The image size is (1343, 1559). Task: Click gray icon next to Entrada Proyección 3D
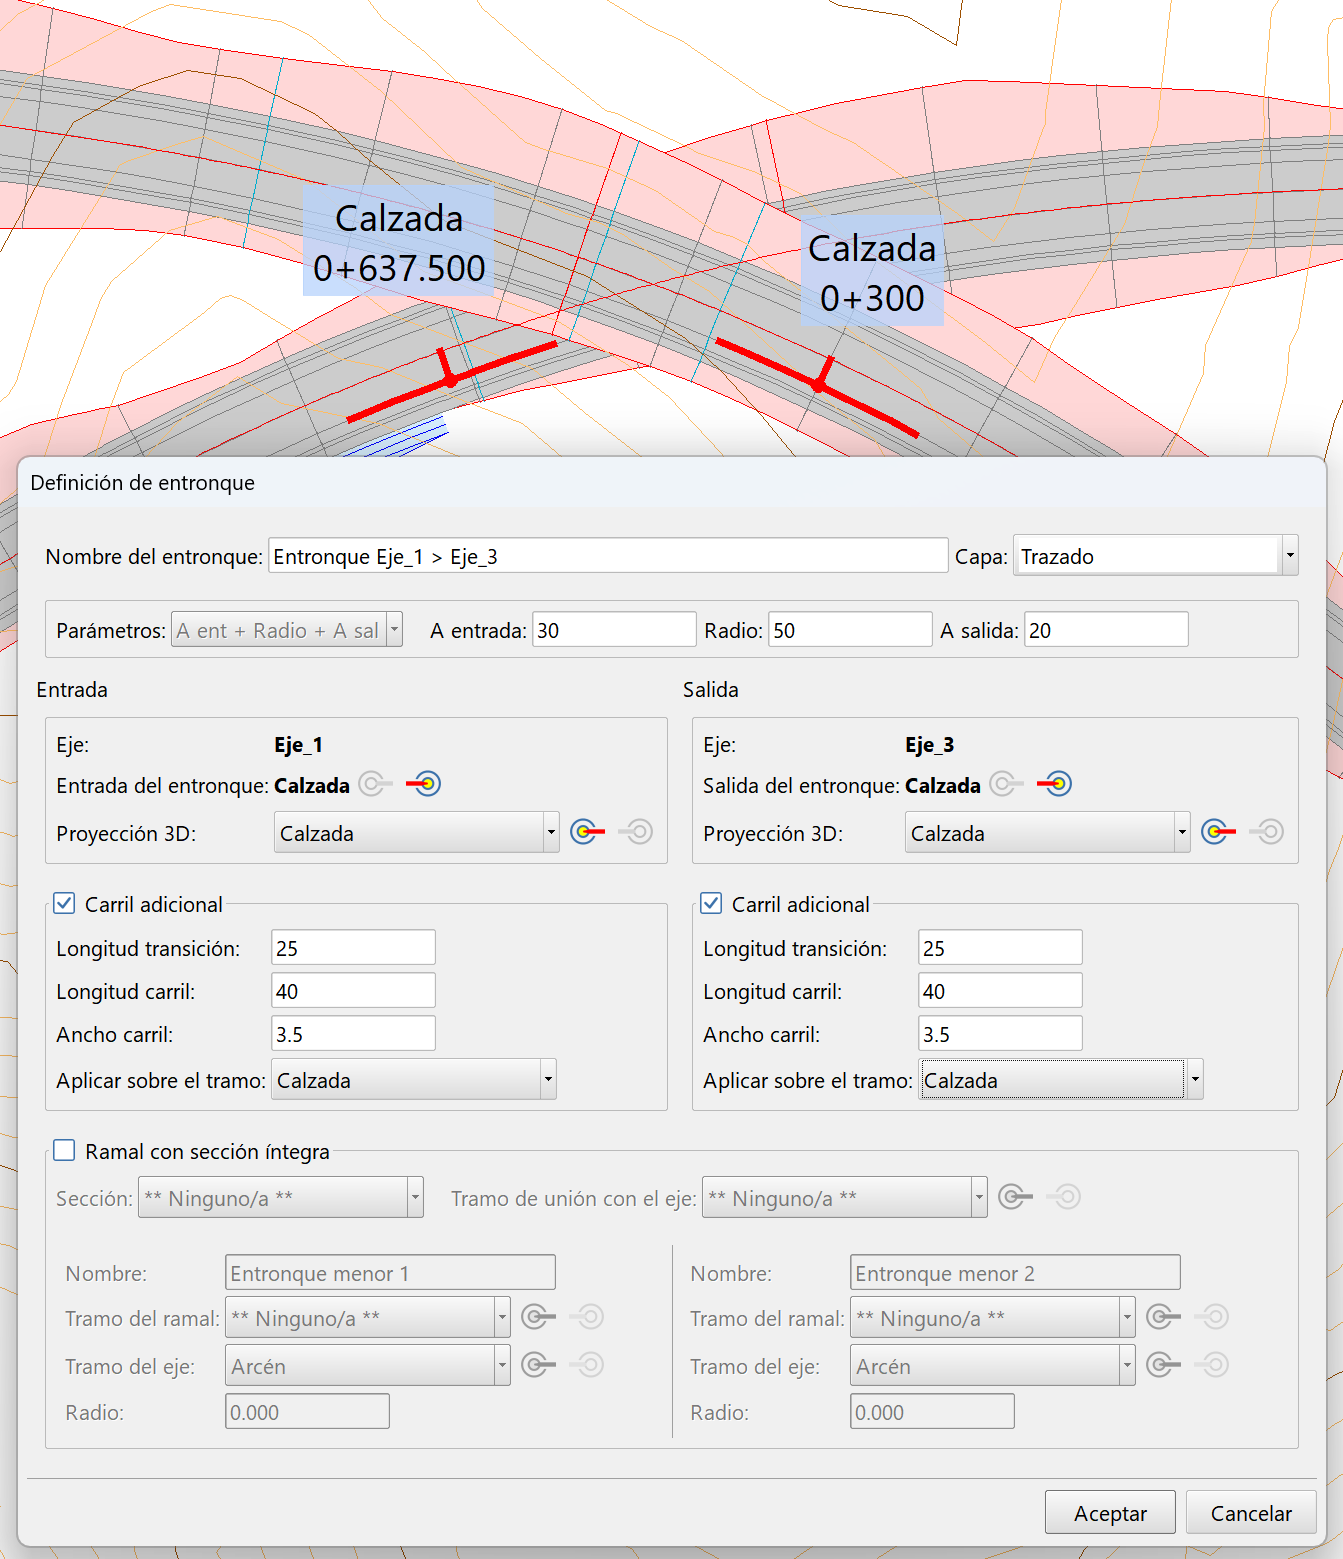[636, 832]
